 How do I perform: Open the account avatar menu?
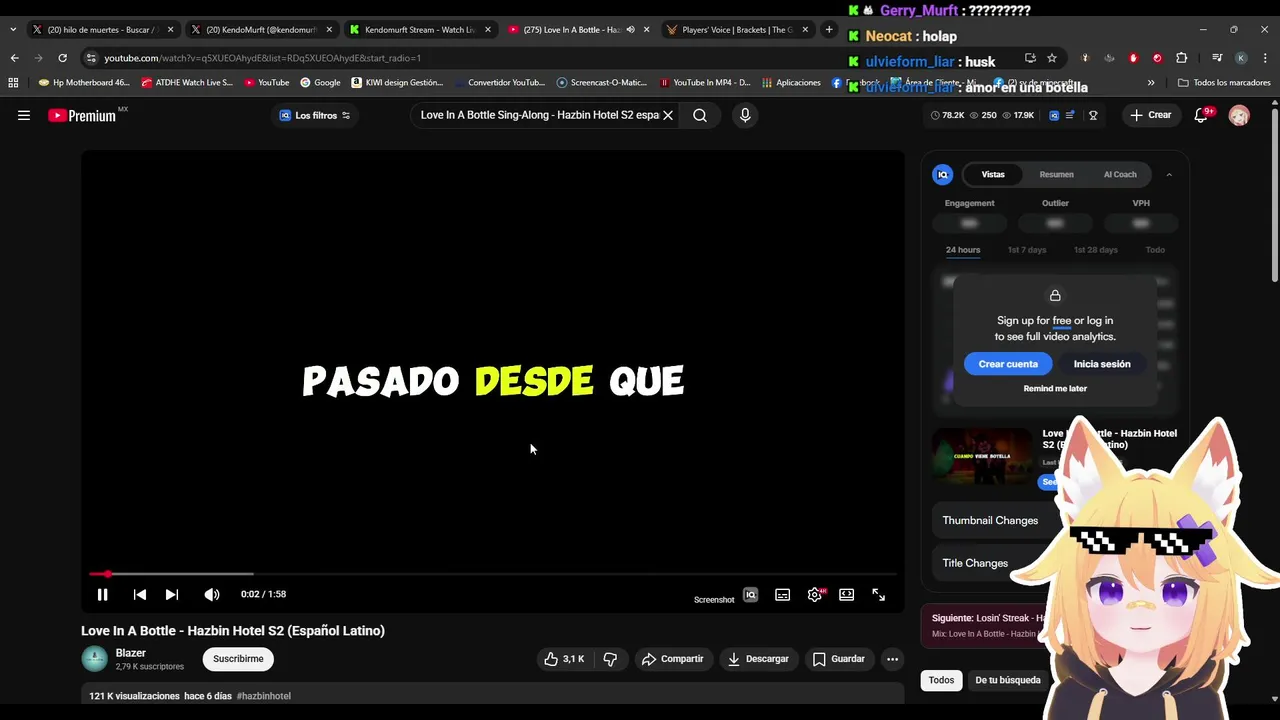coord(1239,115)
